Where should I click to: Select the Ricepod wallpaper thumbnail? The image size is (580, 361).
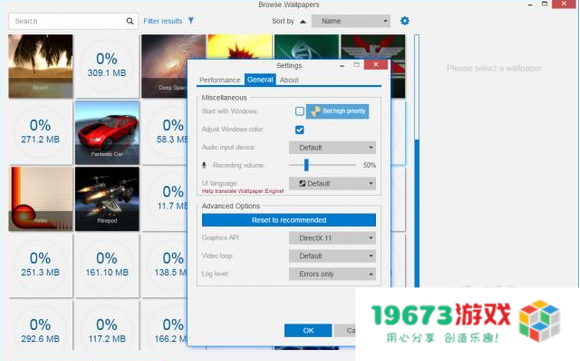tap(107, 199)
